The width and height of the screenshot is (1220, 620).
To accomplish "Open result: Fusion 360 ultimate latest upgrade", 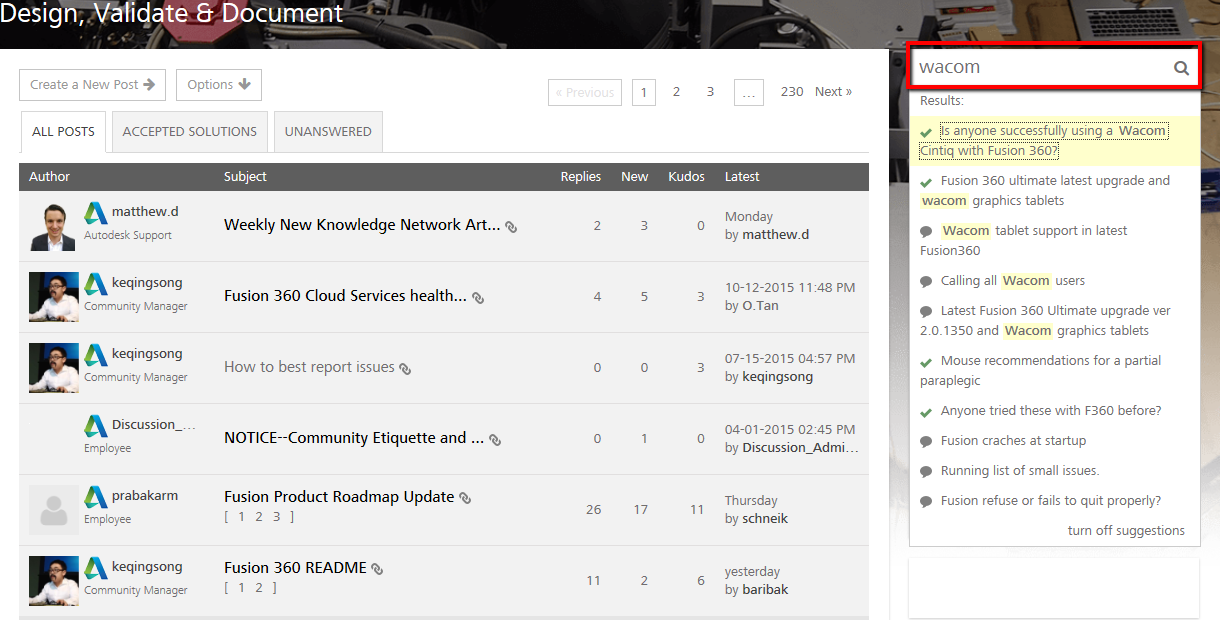I will tap(1045, 191).
